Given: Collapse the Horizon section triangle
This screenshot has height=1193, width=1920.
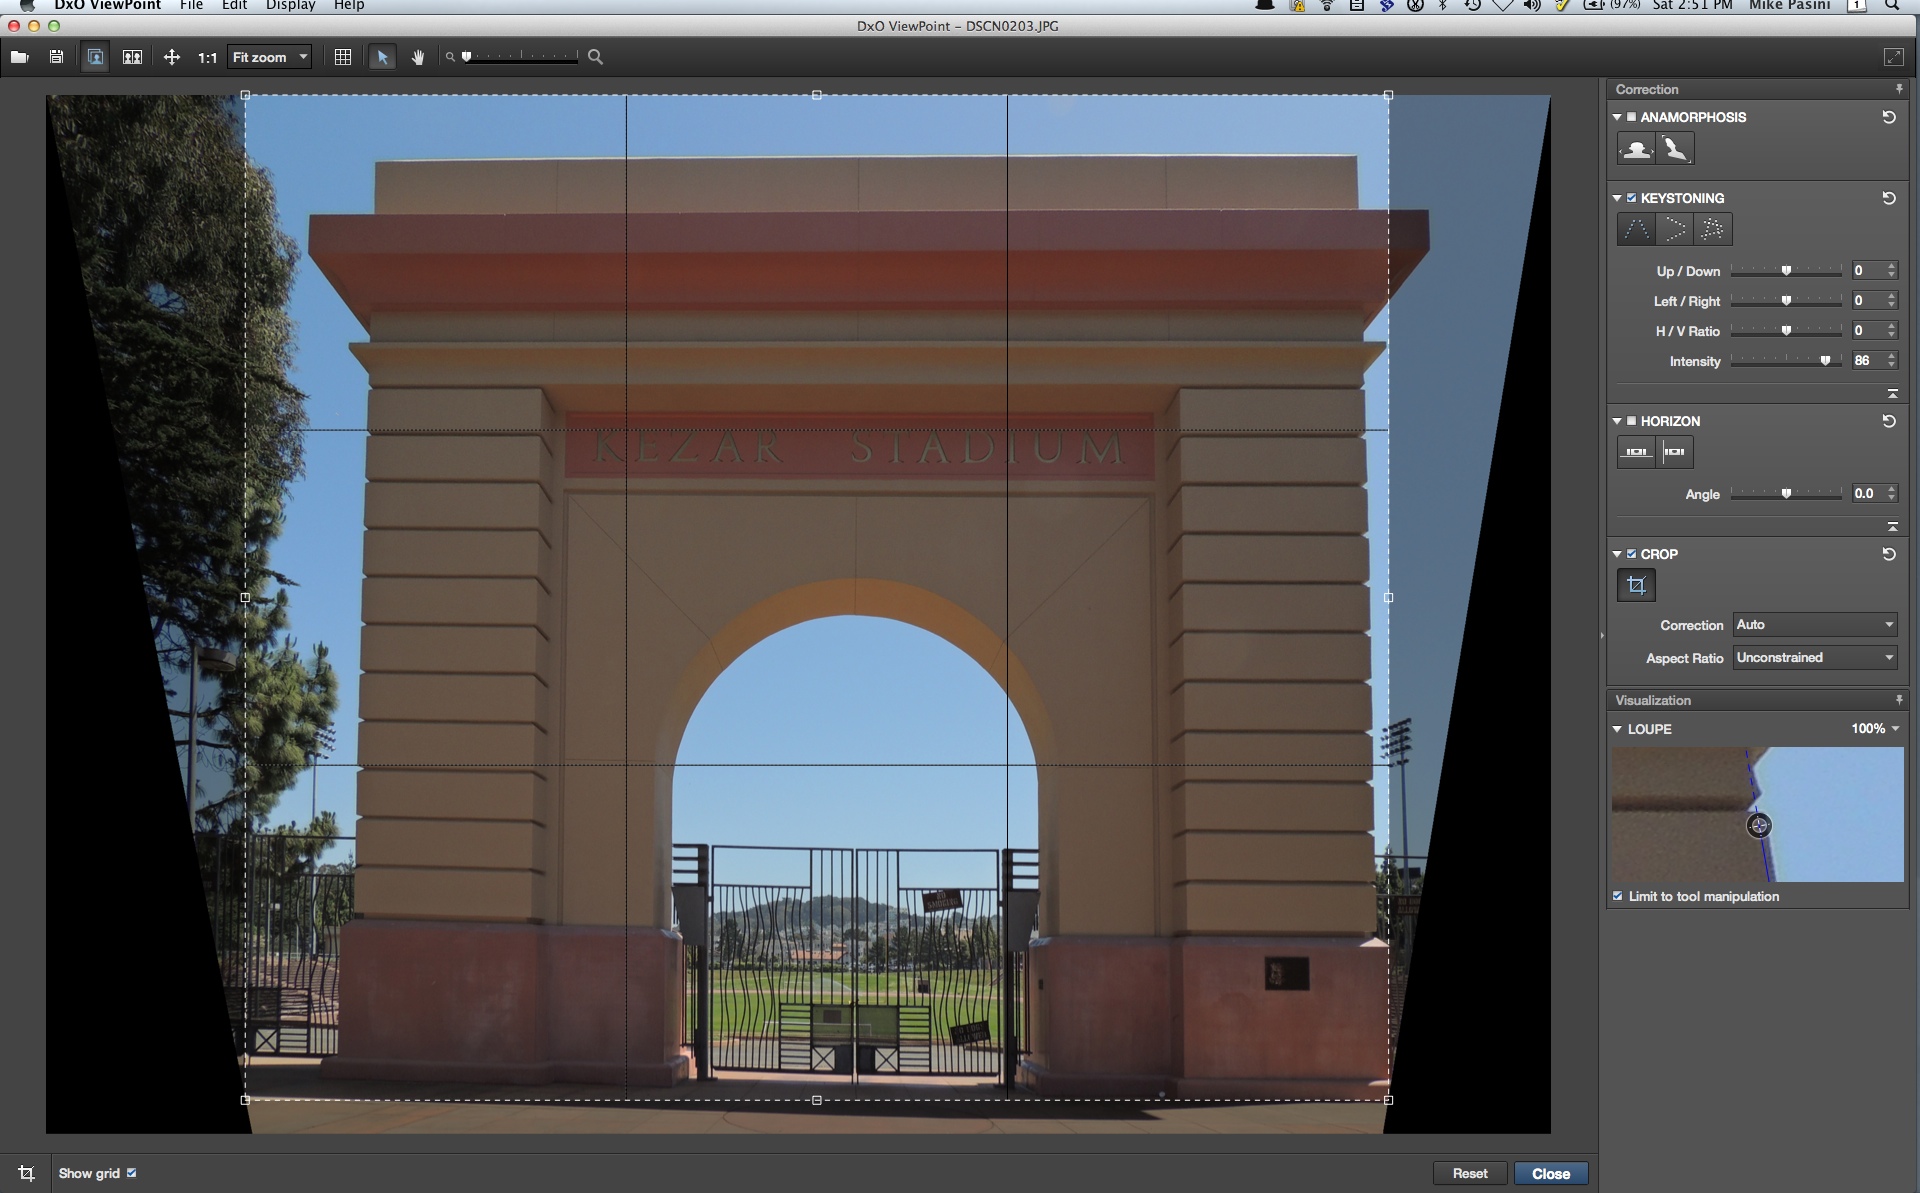Looking at the screenshot, I should (1617, 421).
